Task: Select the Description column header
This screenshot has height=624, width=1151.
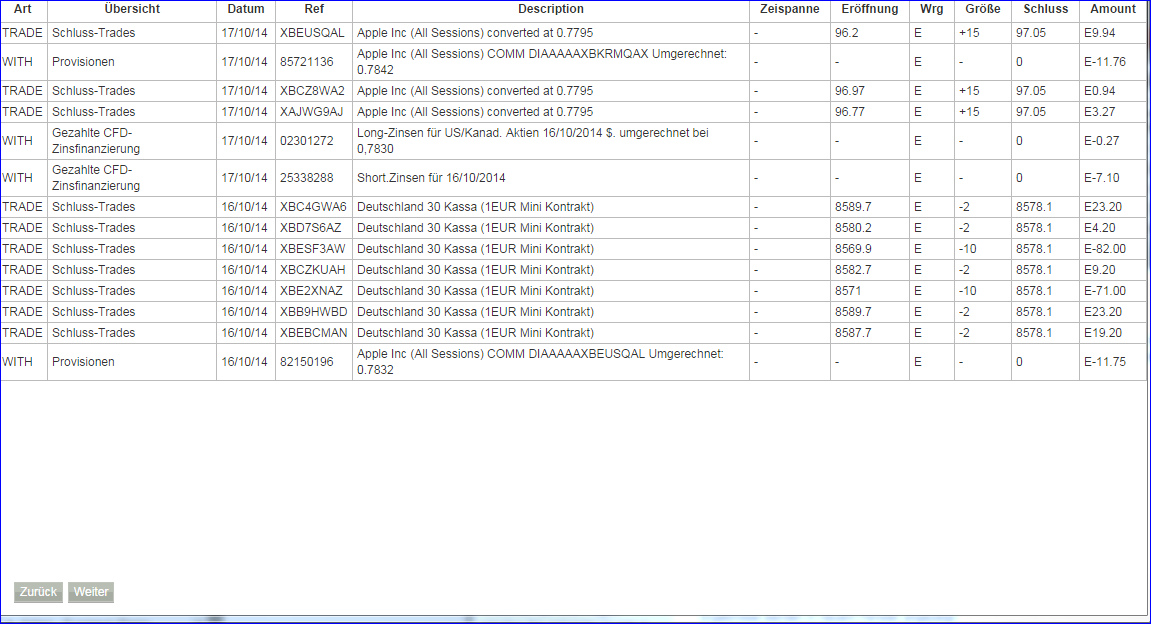Action: click(x=551, y=9)
